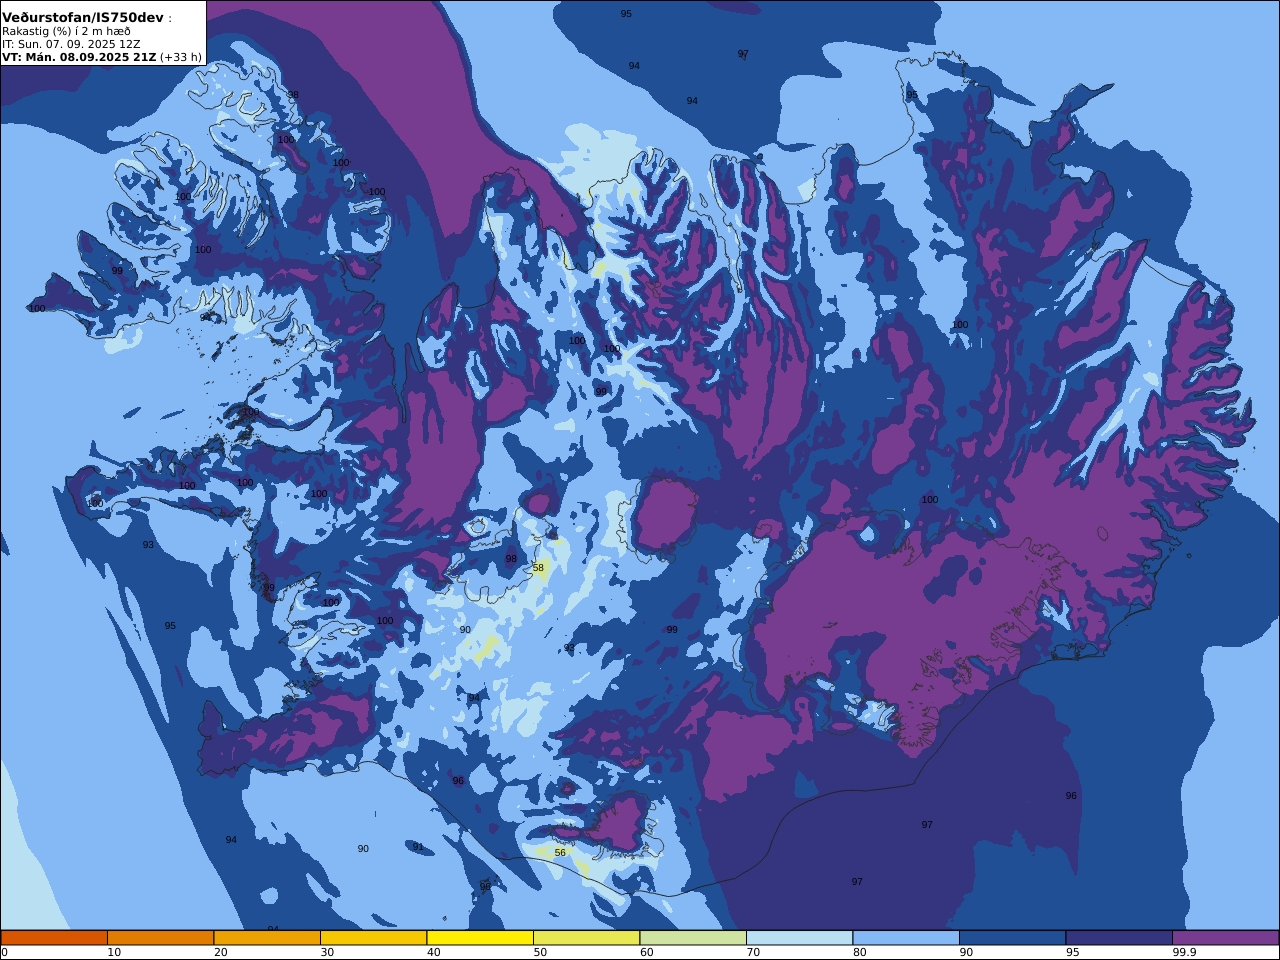Pick the dark blue 90–95 legend swatch
Screen dimensions: 1280x960
click(1012, 938)
